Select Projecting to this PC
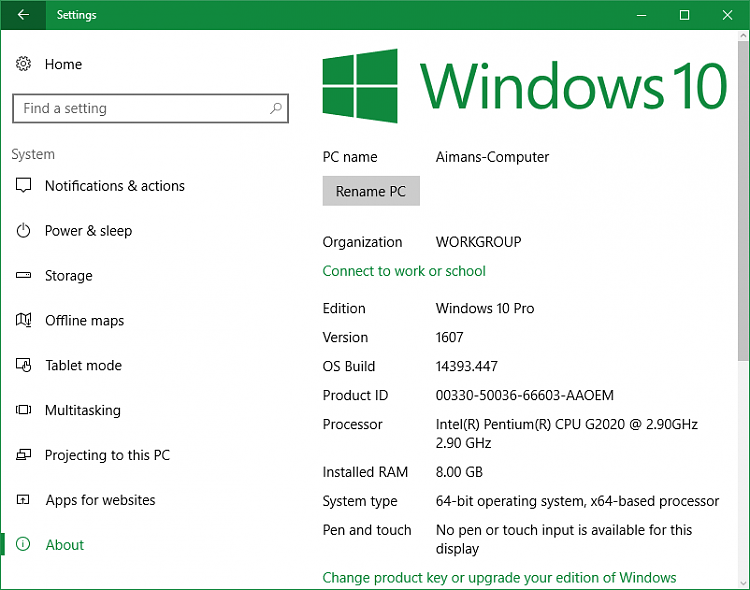This screenshot has height=590, width=750. pyautogui.click(x=107, y=455)
